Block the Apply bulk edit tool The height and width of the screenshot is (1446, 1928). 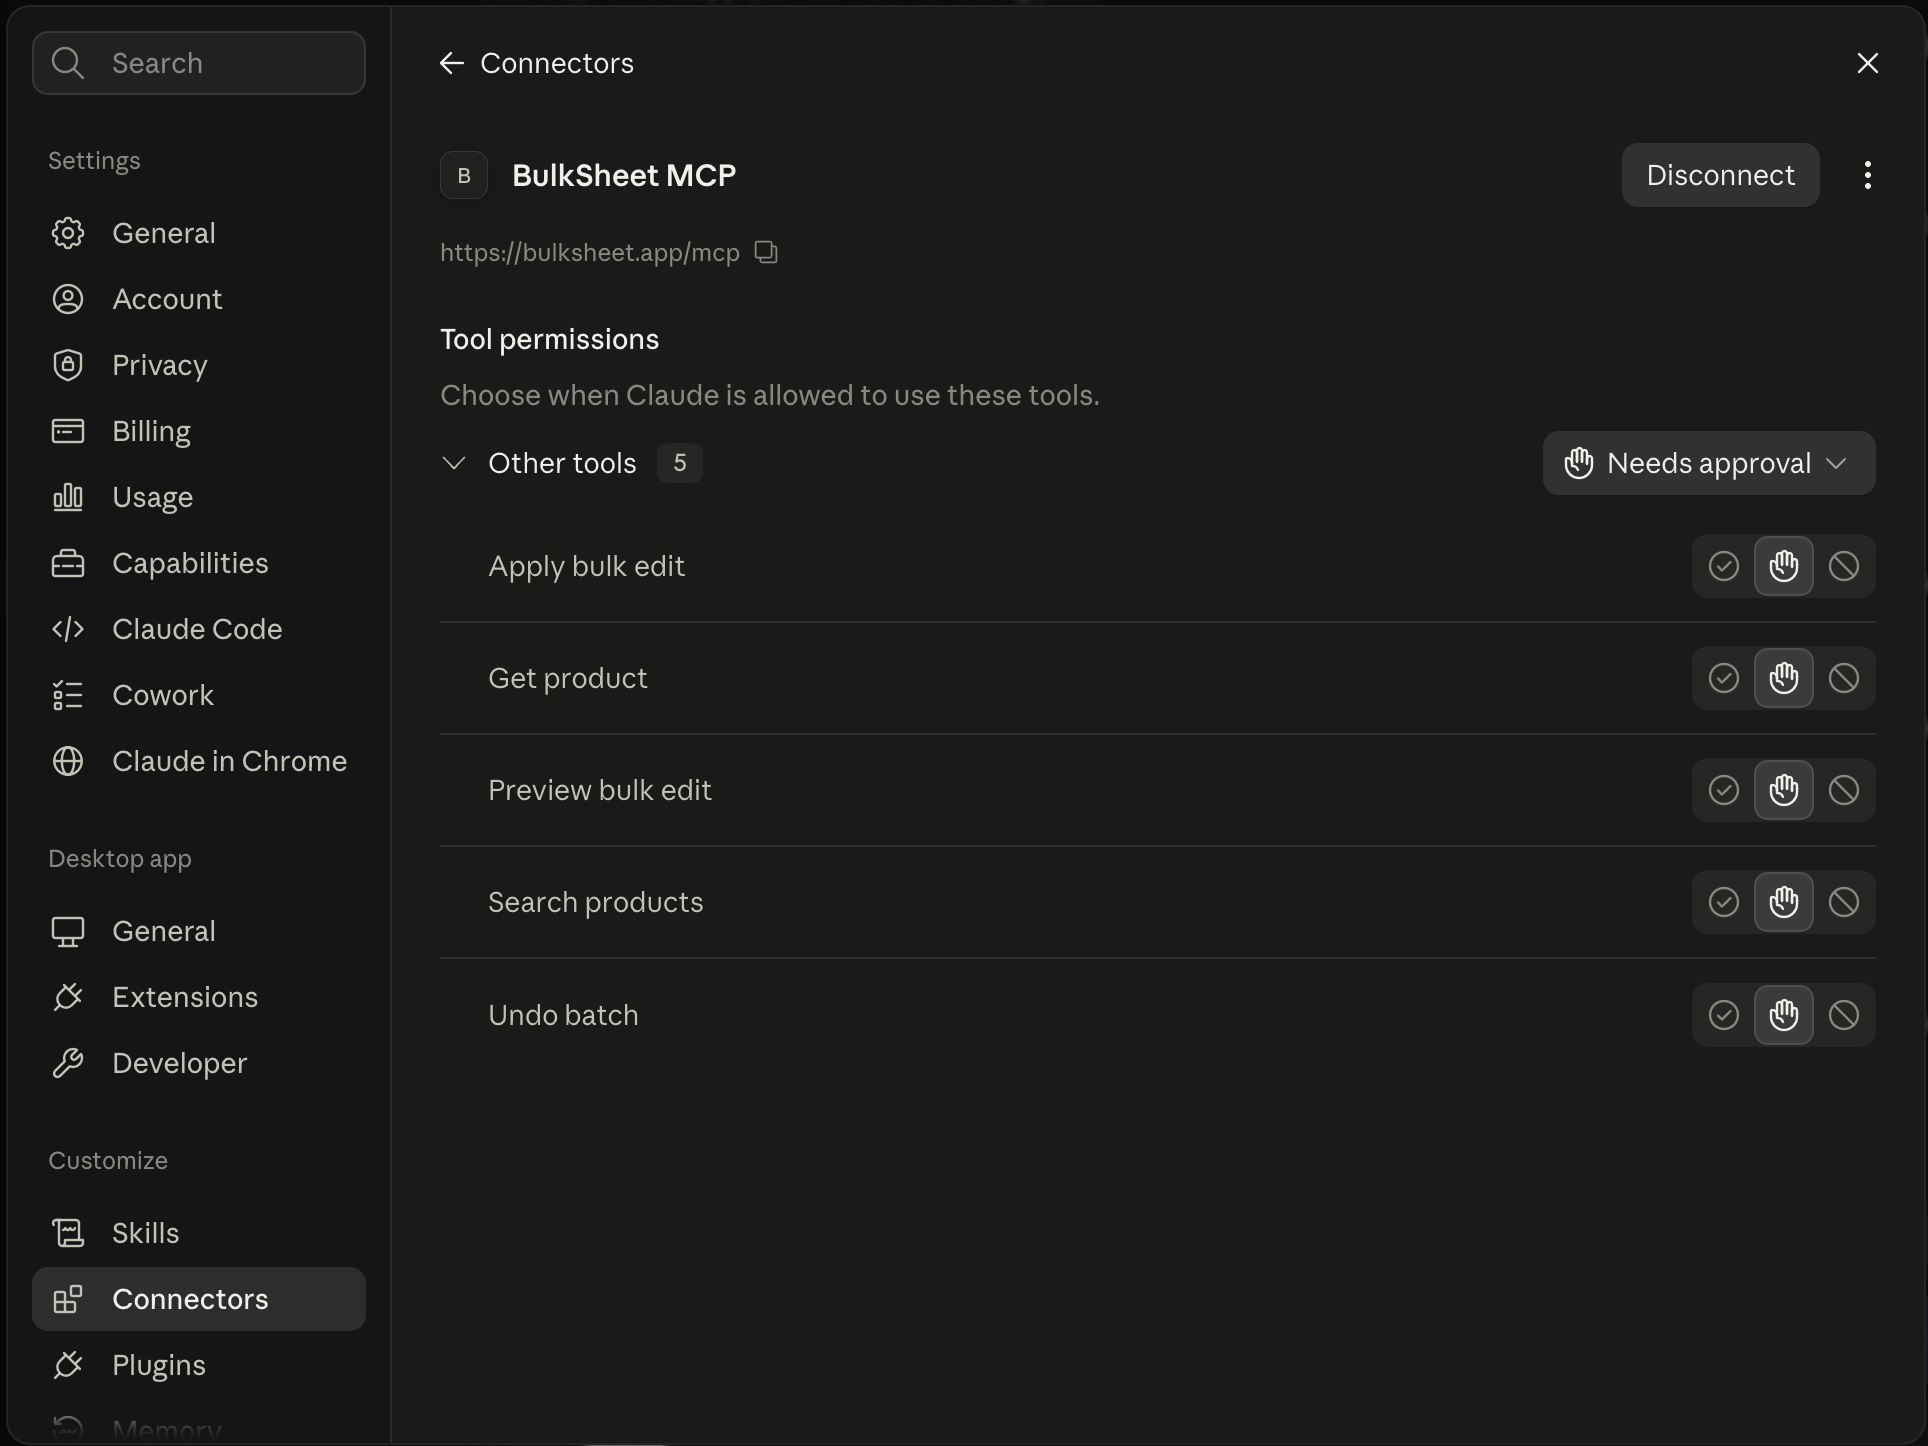pyautogui.click(x=1843, y=566)
